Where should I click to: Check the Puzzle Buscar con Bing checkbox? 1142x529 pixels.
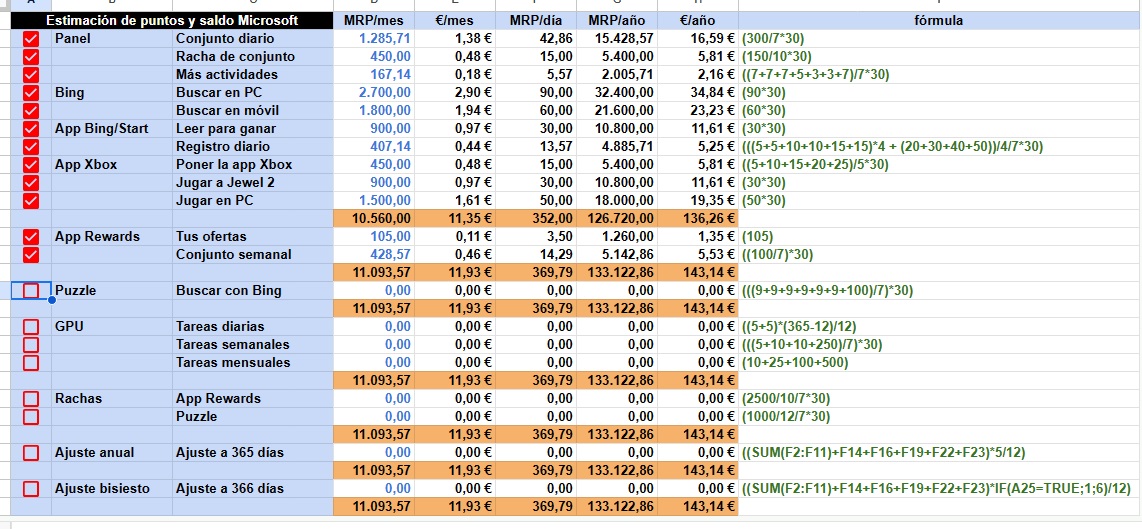(31, 291)
